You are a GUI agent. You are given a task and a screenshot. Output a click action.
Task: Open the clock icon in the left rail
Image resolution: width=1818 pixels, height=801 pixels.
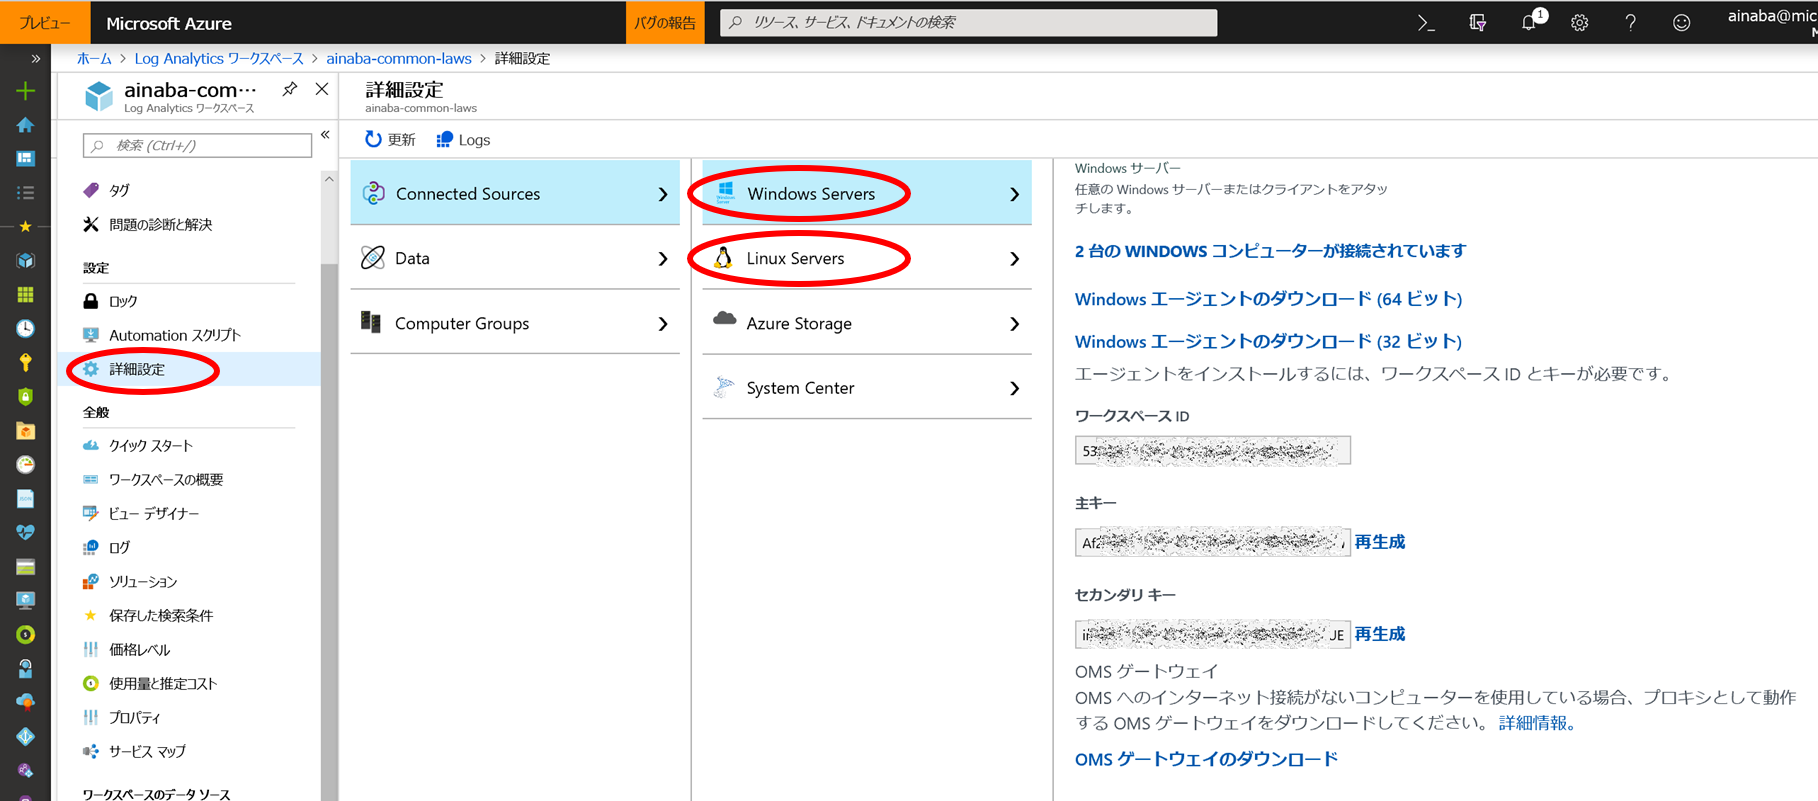coord(26,329)
